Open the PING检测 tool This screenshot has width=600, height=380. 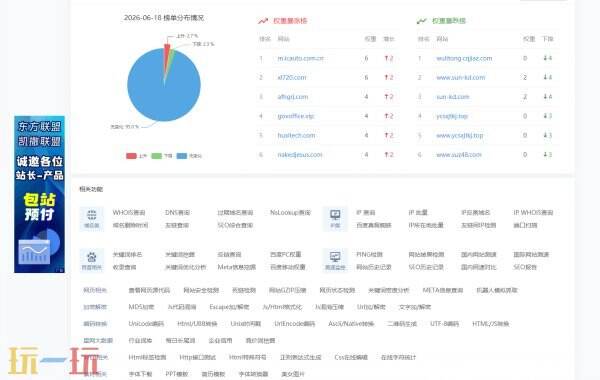pyautogui.click(x=369, y=254)
